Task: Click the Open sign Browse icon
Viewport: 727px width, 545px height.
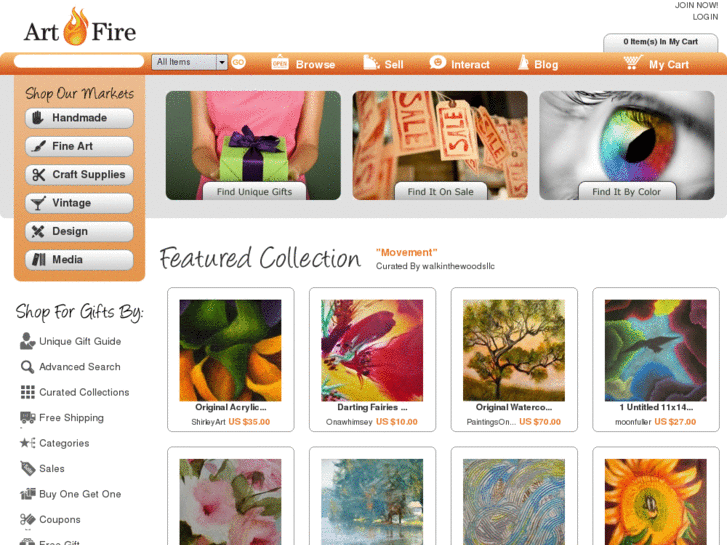Action: (280, 63)
